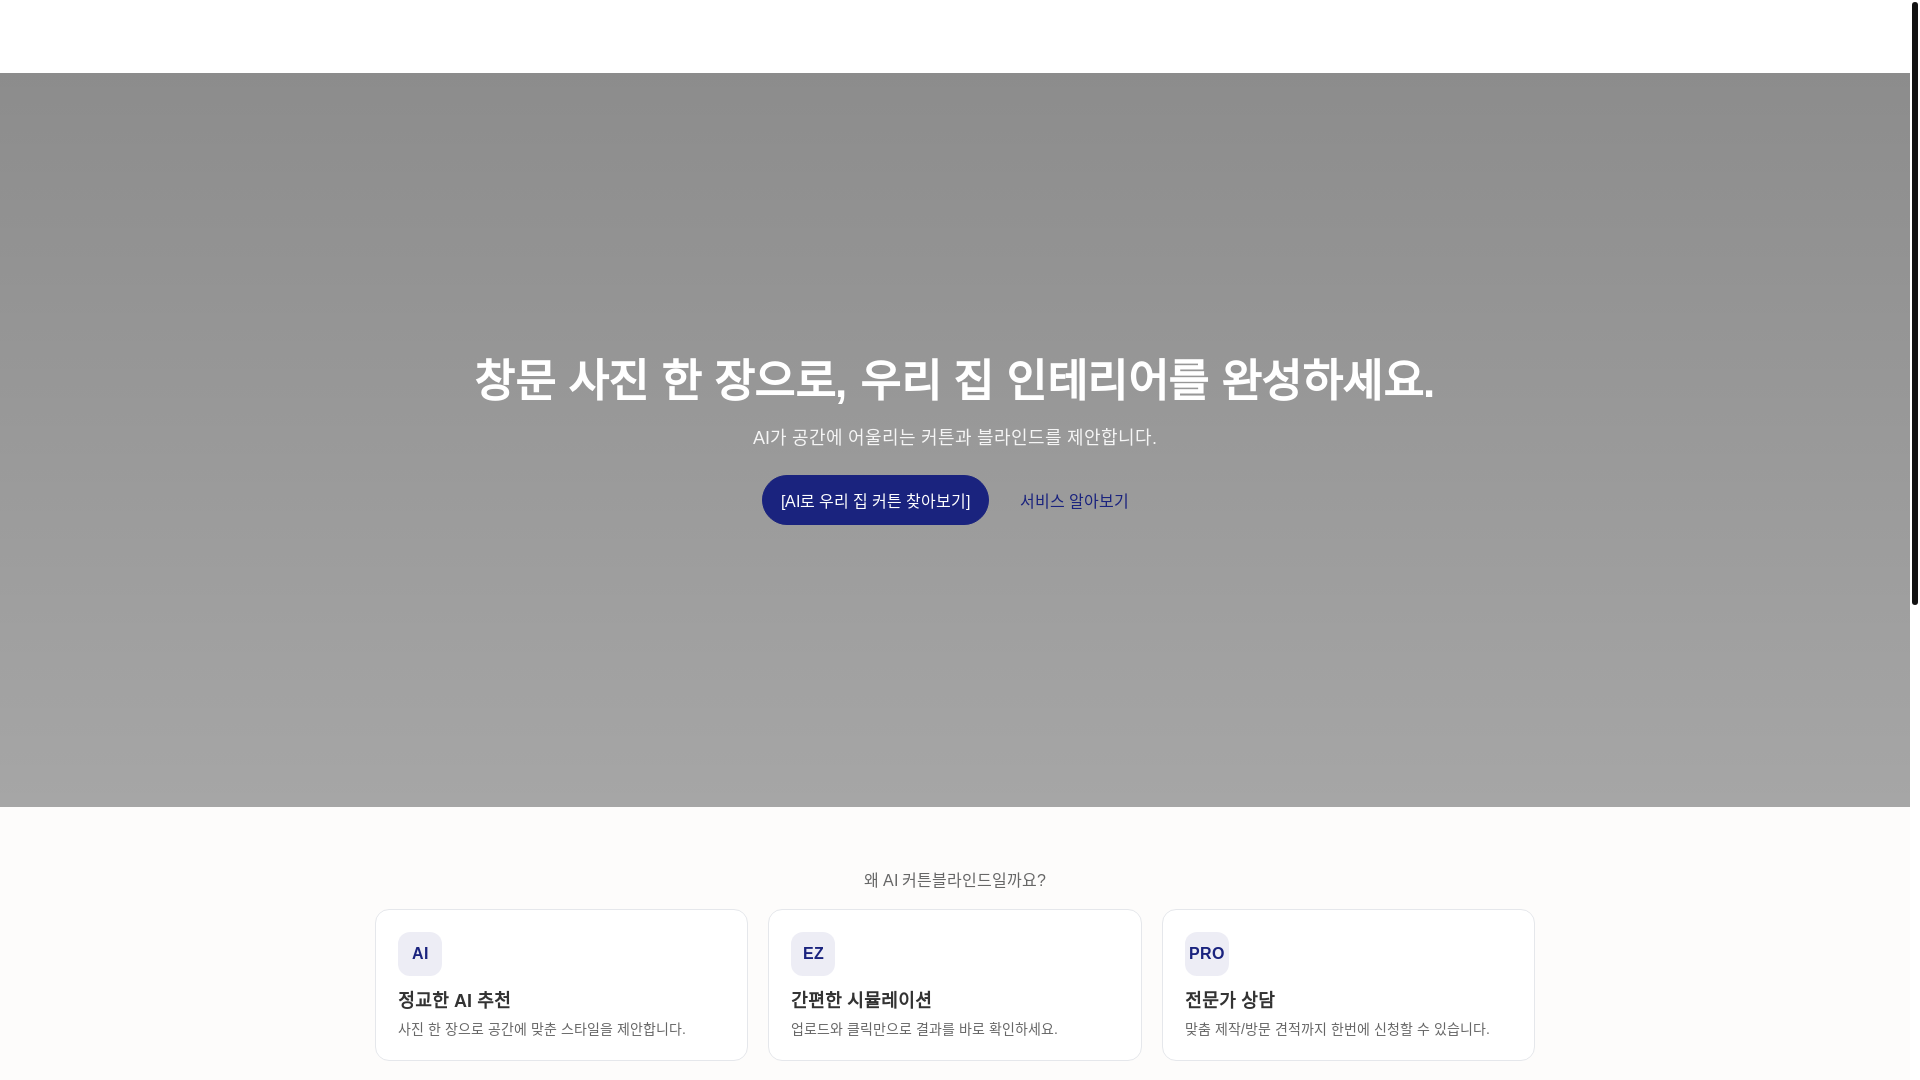Select the '정교한 AI 추천' card title

coord(454,1000)
